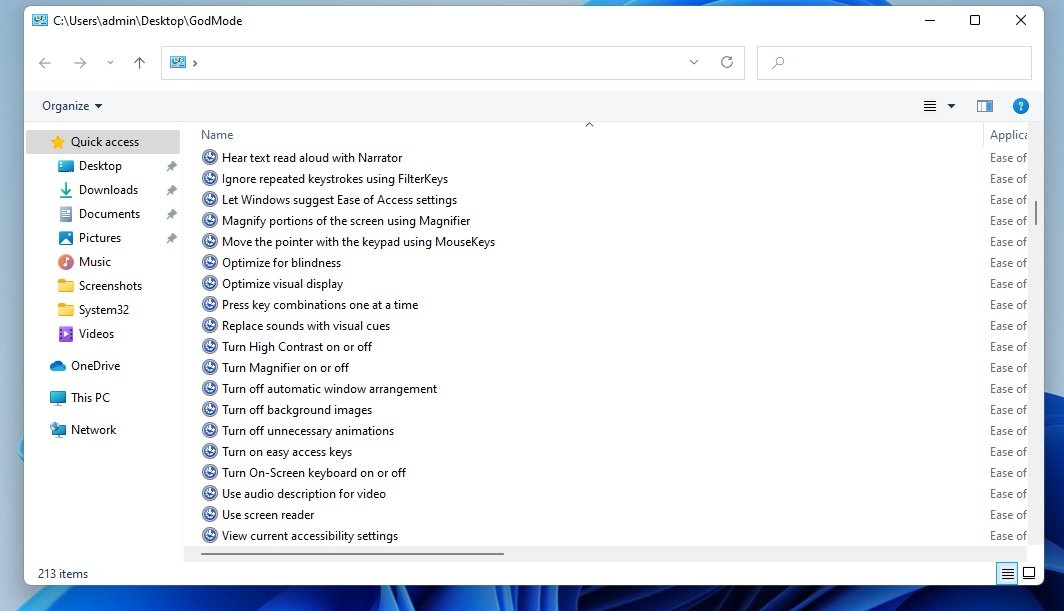This screenshot has height=611, width=1064.
Task: Sort entries by clicking the Name column header
Action: point(217,134)
